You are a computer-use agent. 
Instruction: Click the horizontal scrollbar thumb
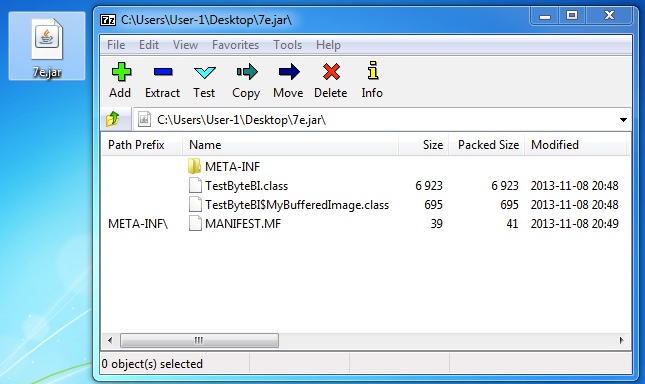[x=199, y=340]
